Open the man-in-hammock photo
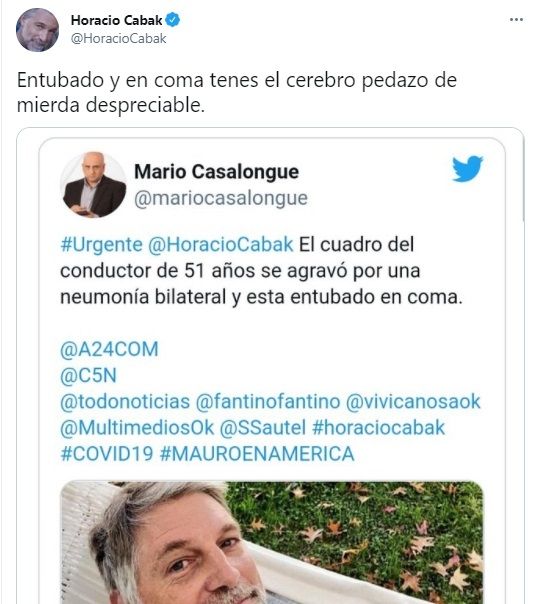The height and width of the screenshot is (604, 538). click(x=272, y=542)
